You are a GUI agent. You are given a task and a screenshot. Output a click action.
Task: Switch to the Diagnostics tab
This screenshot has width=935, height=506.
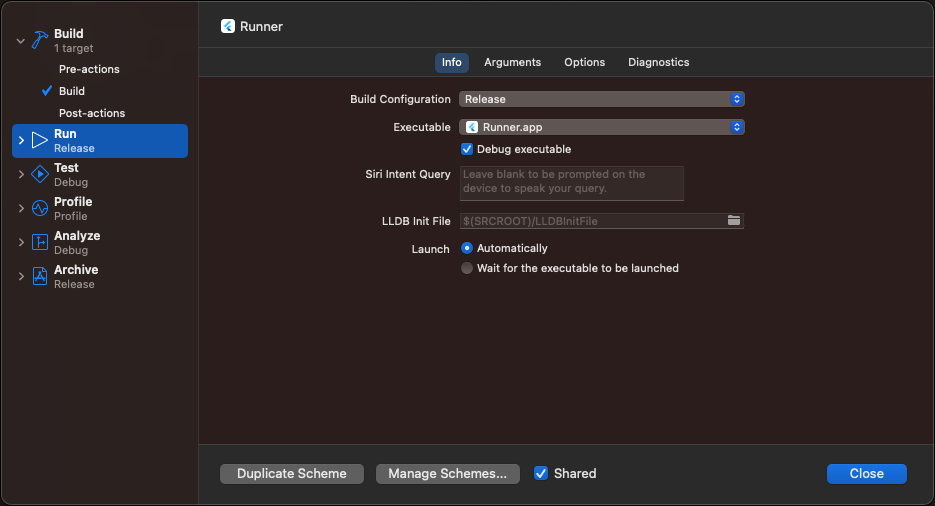tap(658, 62)
